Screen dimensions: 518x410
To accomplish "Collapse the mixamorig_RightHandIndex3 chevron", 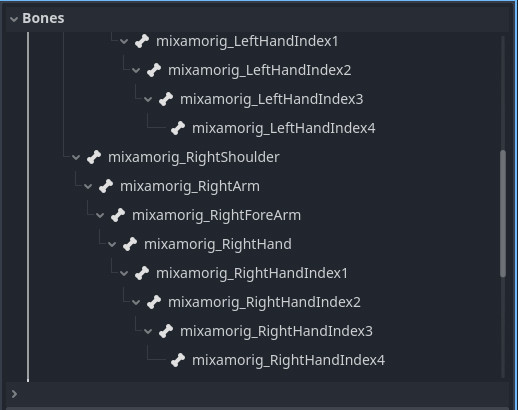I will coord(148,331).
